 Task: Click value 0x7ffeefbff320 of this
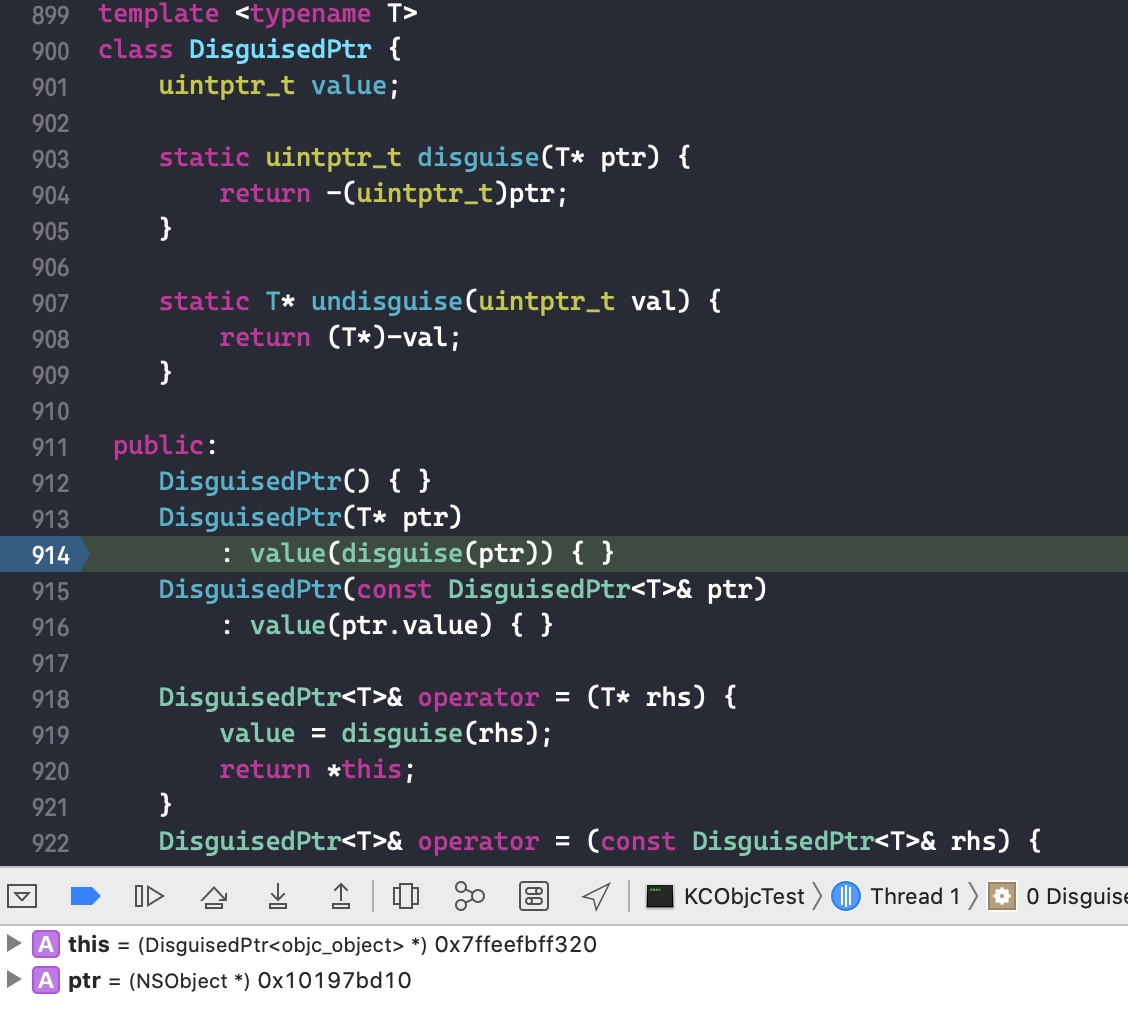point(516,943)
